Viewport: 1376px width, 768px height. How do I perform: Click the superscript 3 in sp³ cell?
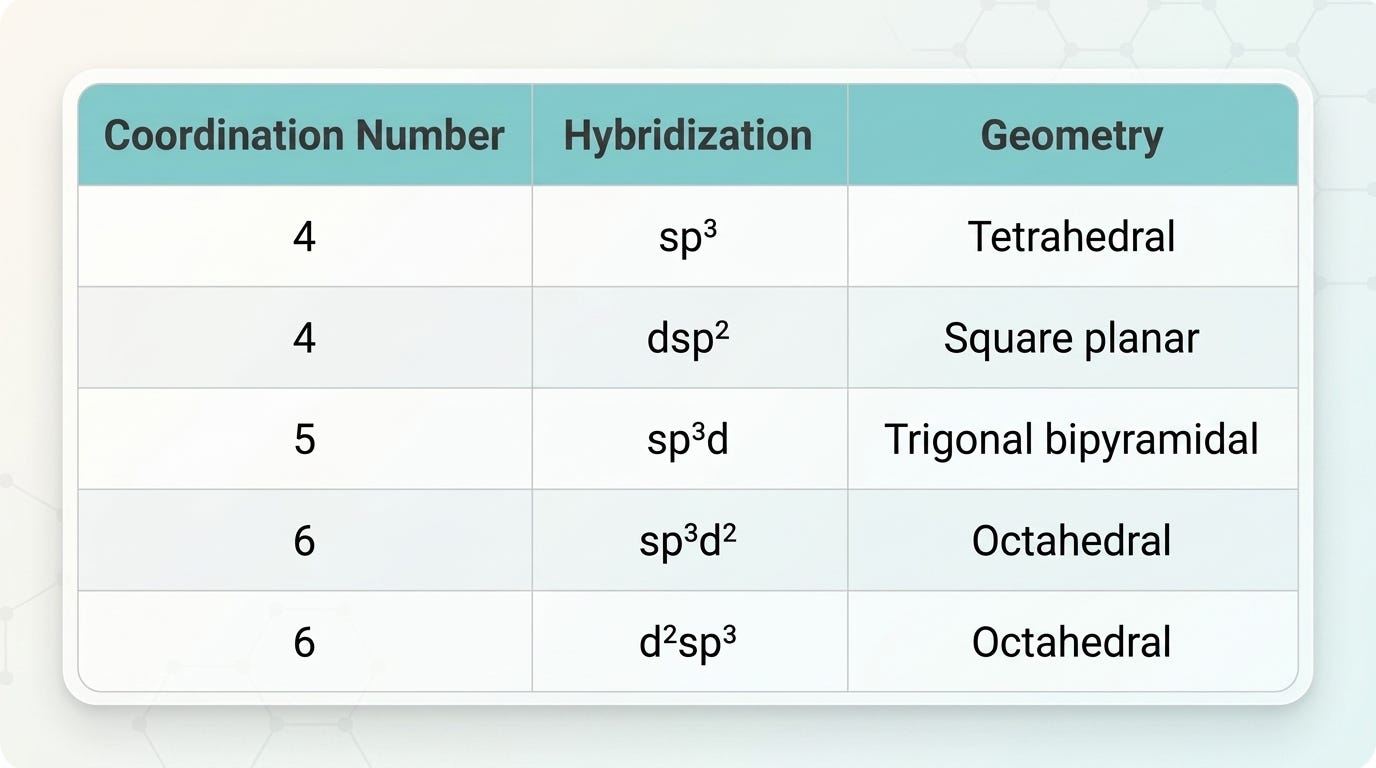click(x=711, y=230)
